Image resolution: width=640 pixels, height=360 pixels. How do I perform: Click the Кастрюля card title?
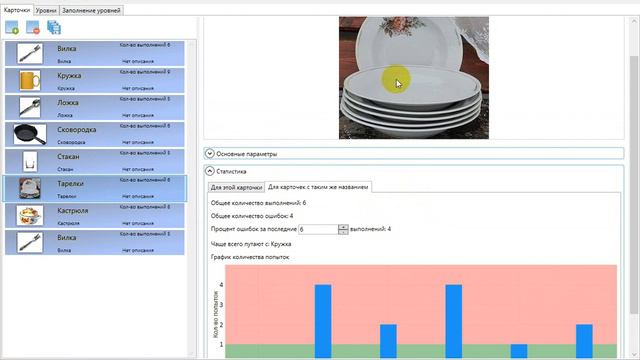pyautogui.click(x=72, y=211)
